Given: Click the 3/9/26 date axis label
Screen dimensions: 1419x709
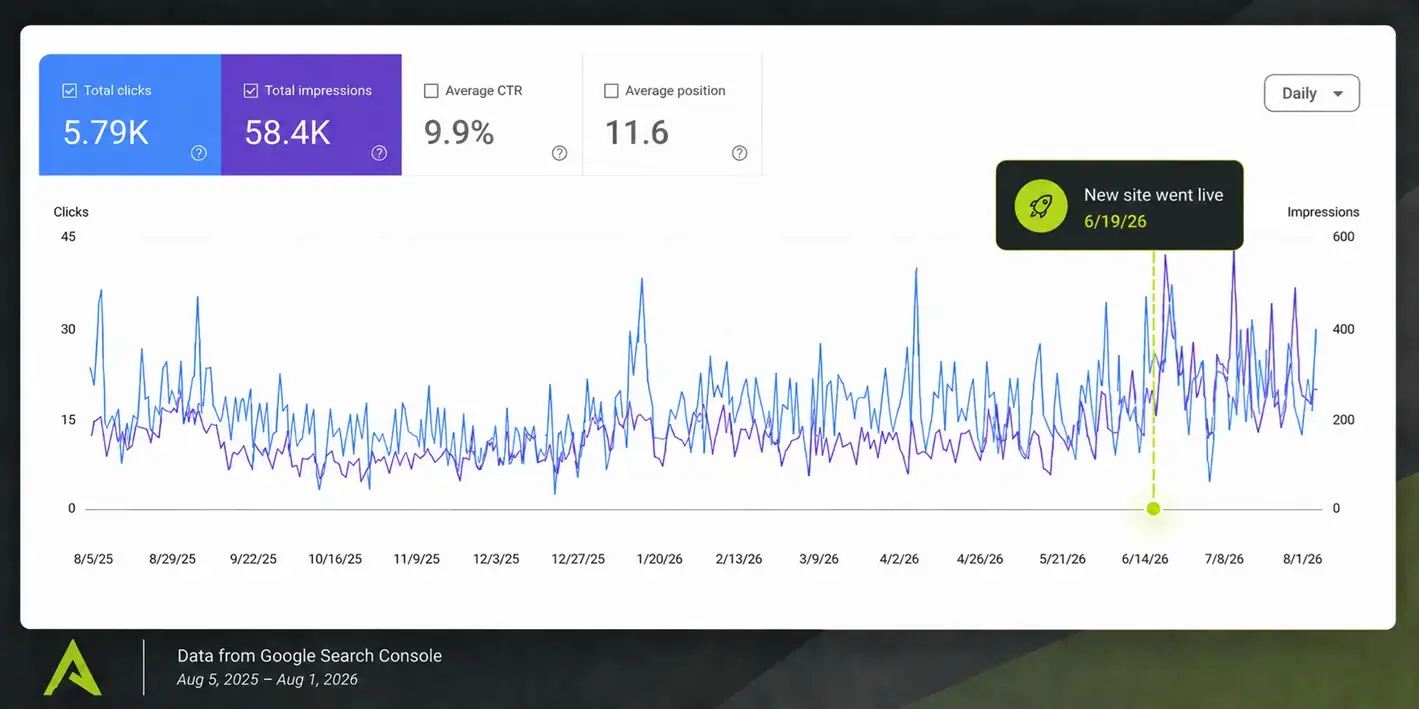Looking at the screenshot, I should 818,559.
